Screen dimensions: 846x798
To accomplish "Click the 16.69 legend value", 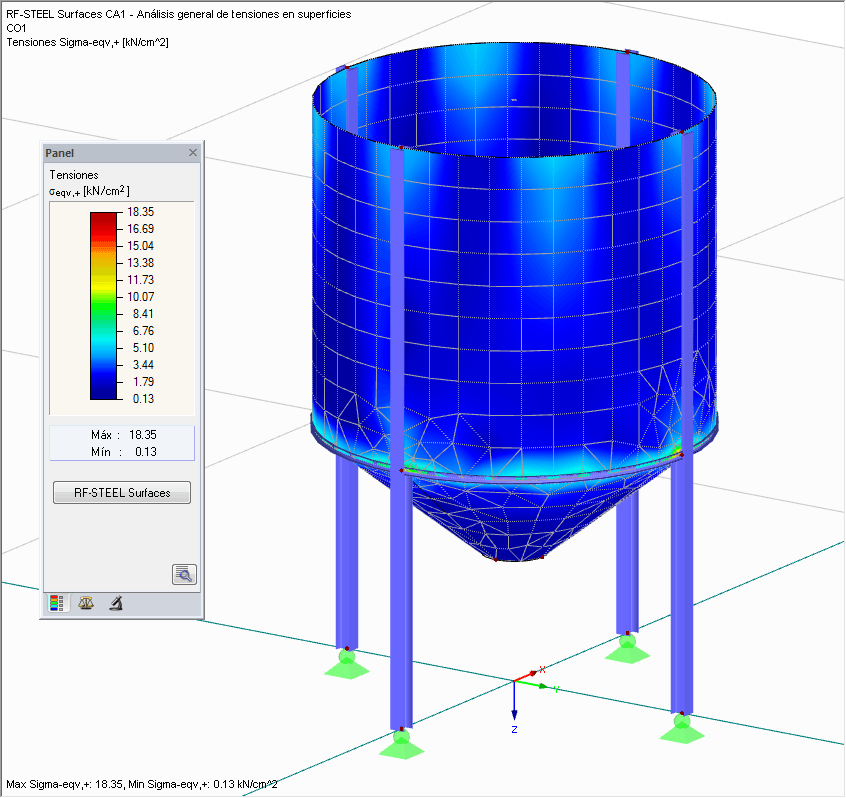I will [140, 229].
